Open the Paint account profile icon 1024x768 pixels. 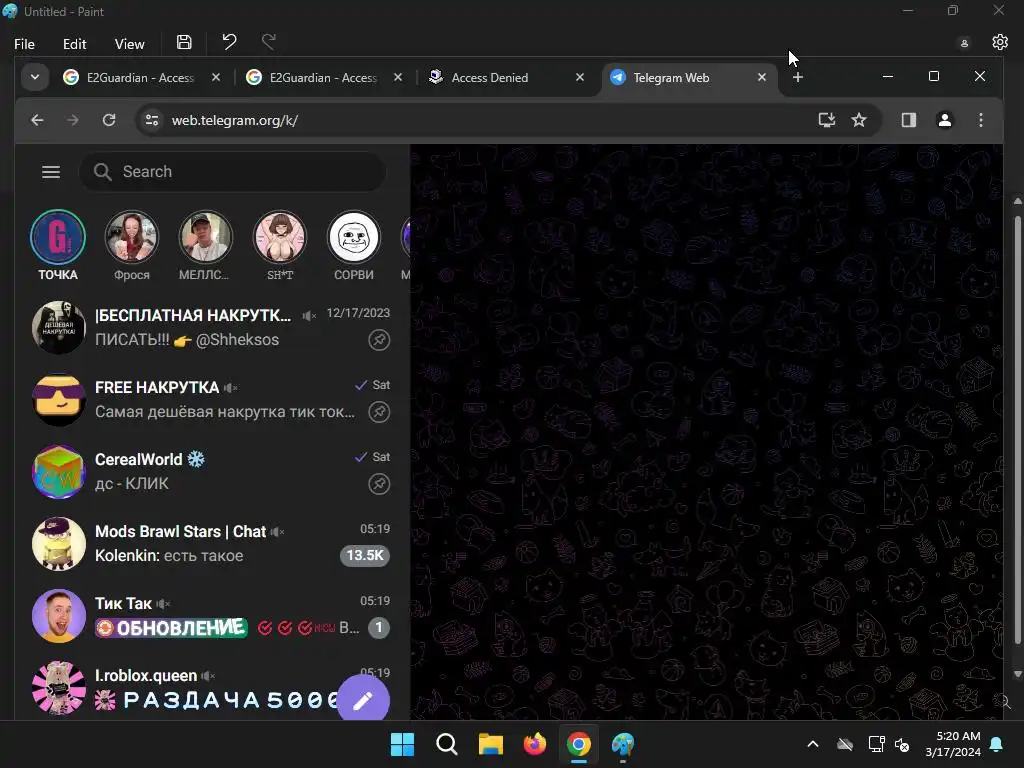click(964, 43)
